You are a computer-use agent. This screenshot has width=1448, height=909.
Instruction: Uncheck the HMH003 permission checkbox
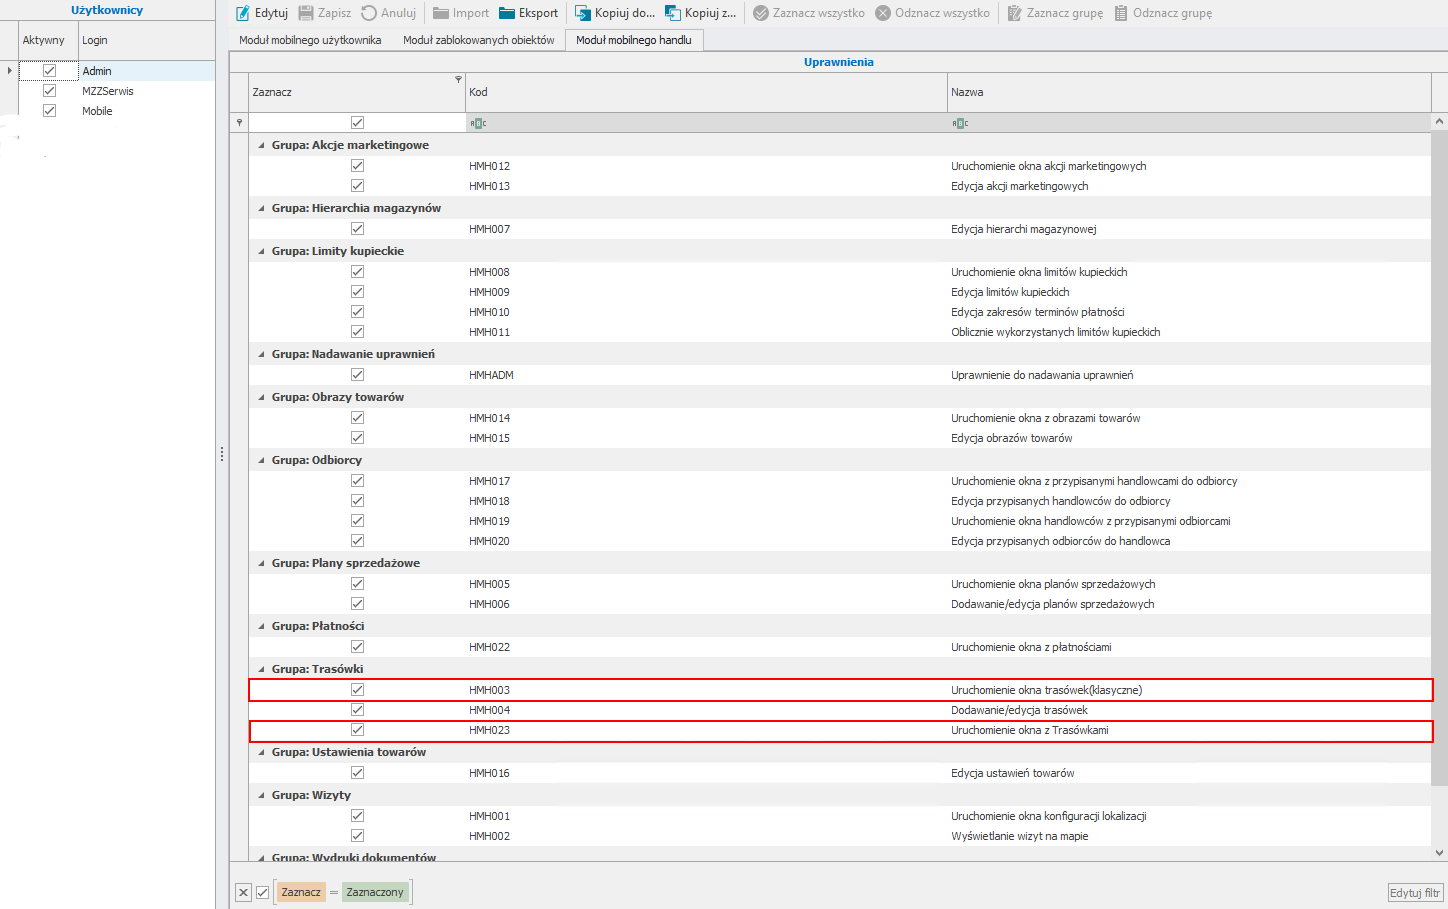click(357, 690)
